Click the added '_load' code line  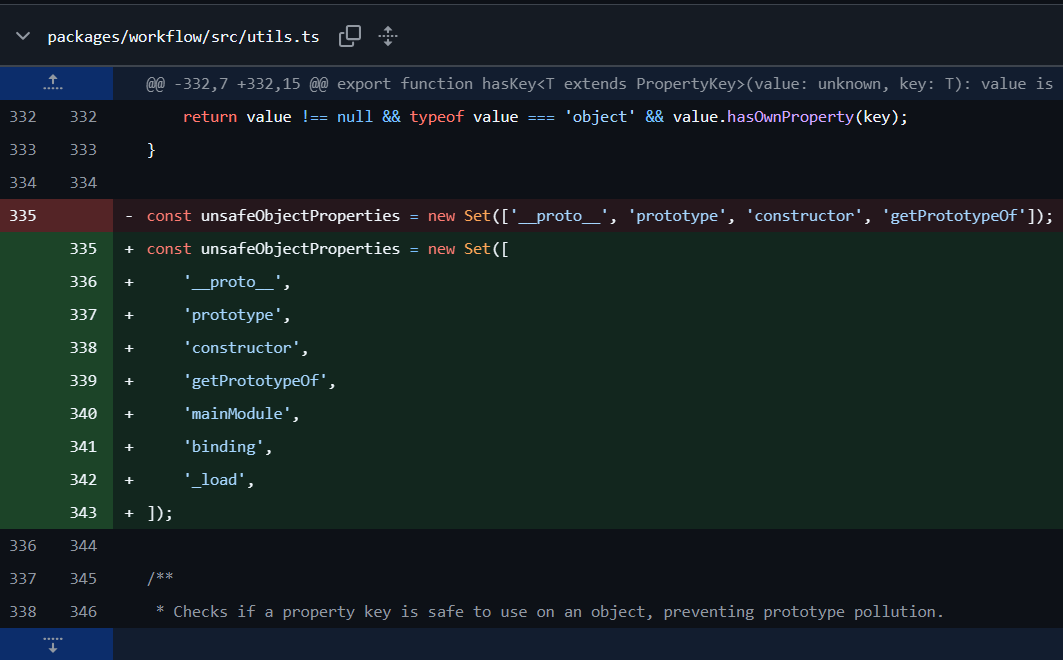[x=219, y=480]
